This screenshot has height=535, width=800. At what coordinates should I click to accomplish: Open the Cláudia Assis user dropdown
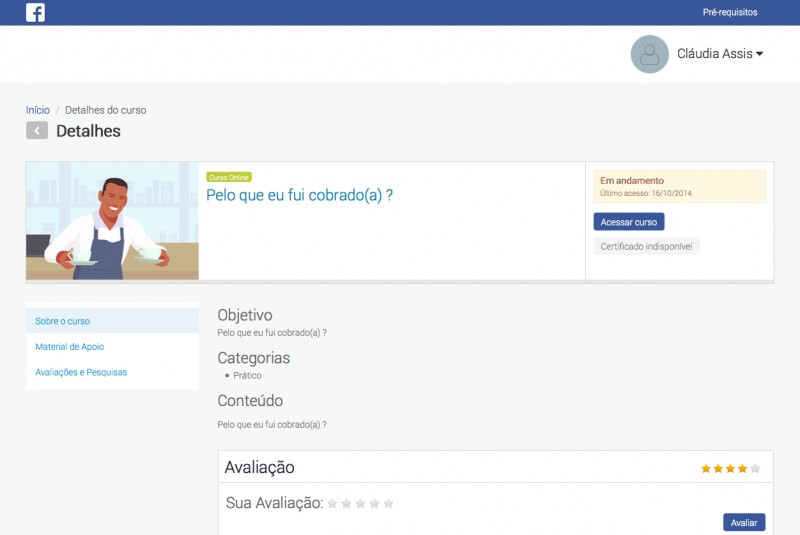pos(720,54)
